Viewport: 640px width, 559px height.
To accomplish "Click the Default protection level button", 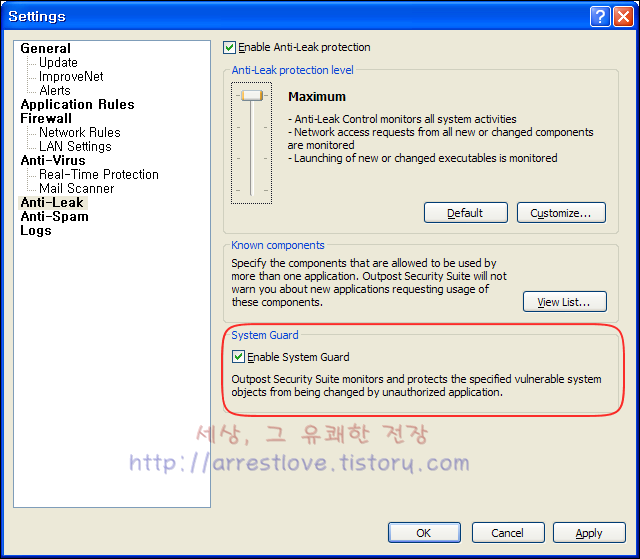I will click(466, 213).
